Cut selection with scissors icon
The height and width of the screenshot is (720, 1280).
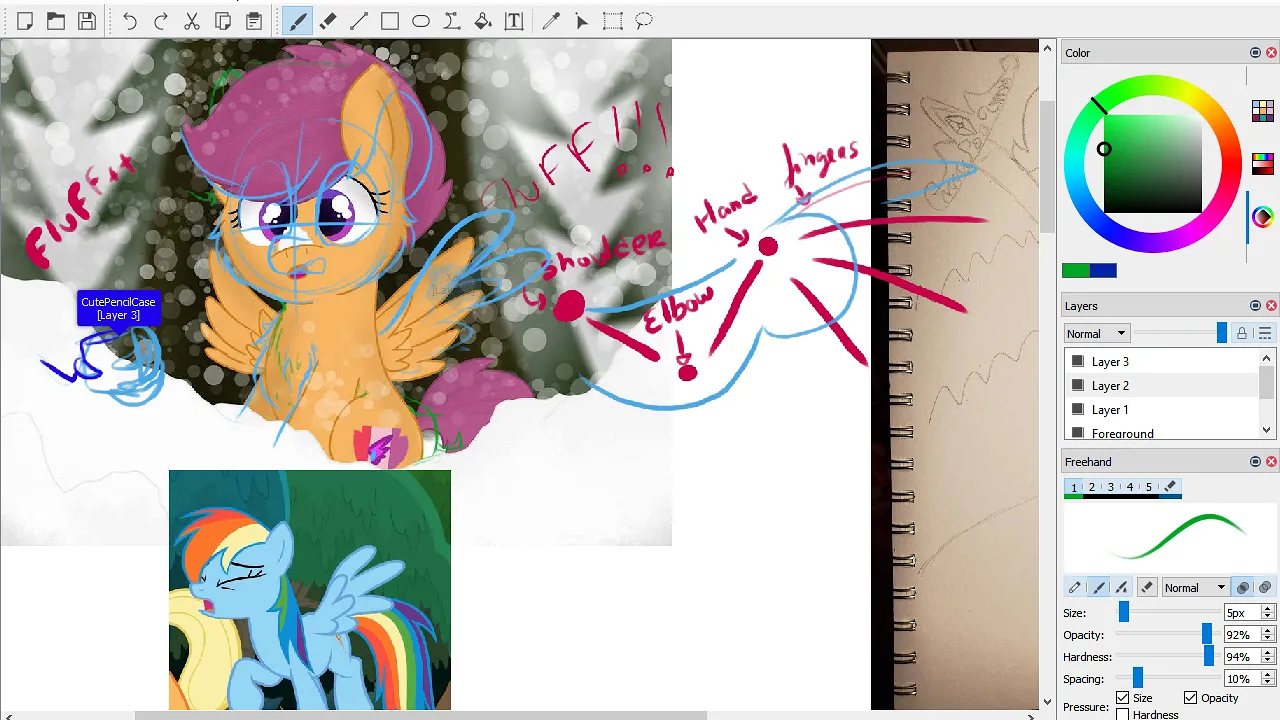coord(192,21)
